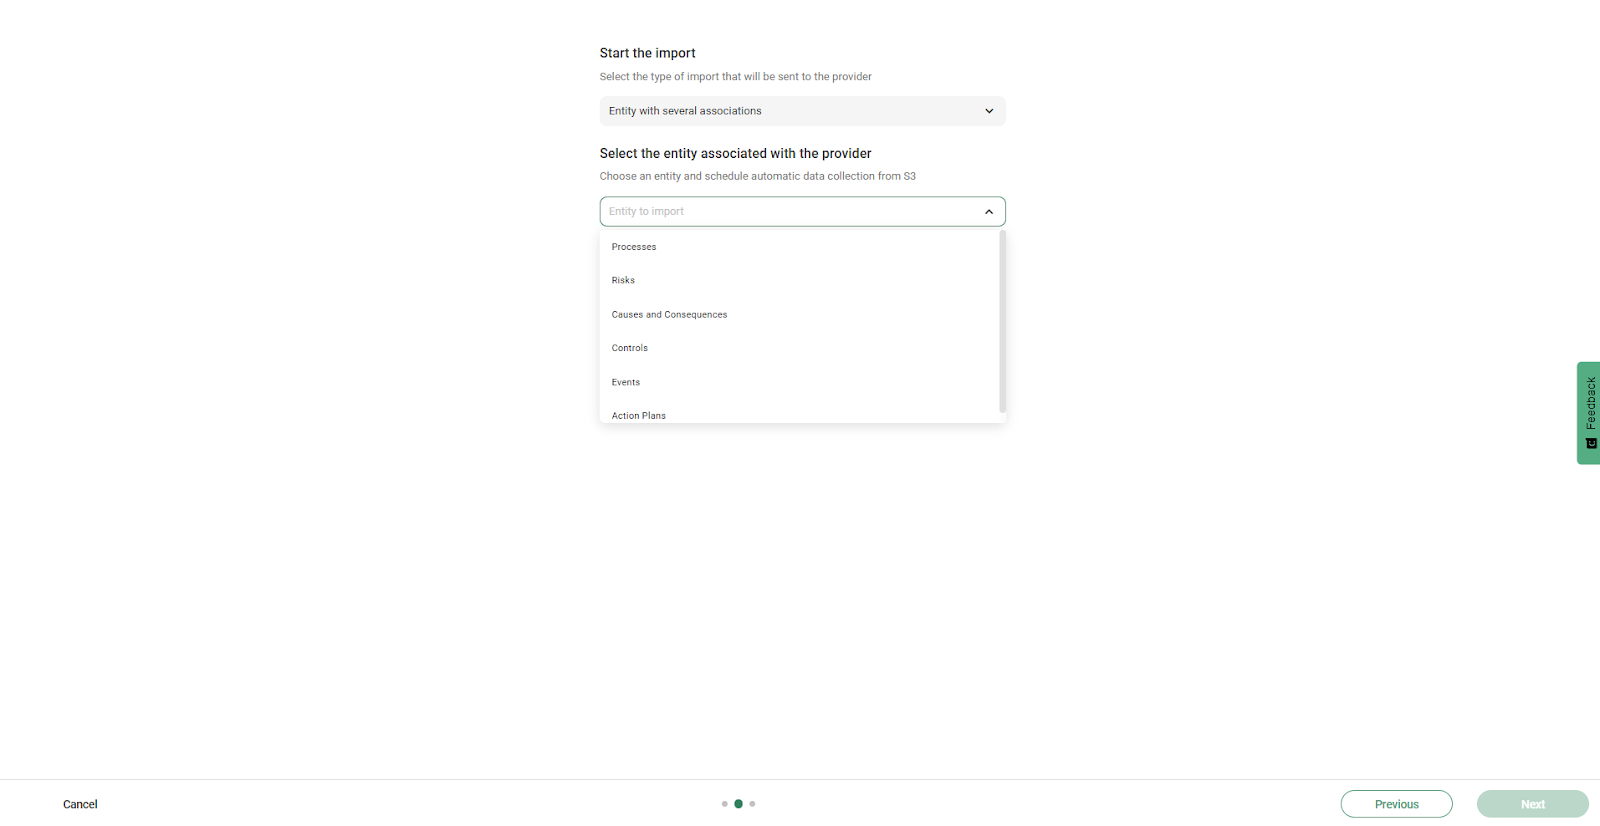
Task: Cancel the import wizard
Action: point(80,804)
